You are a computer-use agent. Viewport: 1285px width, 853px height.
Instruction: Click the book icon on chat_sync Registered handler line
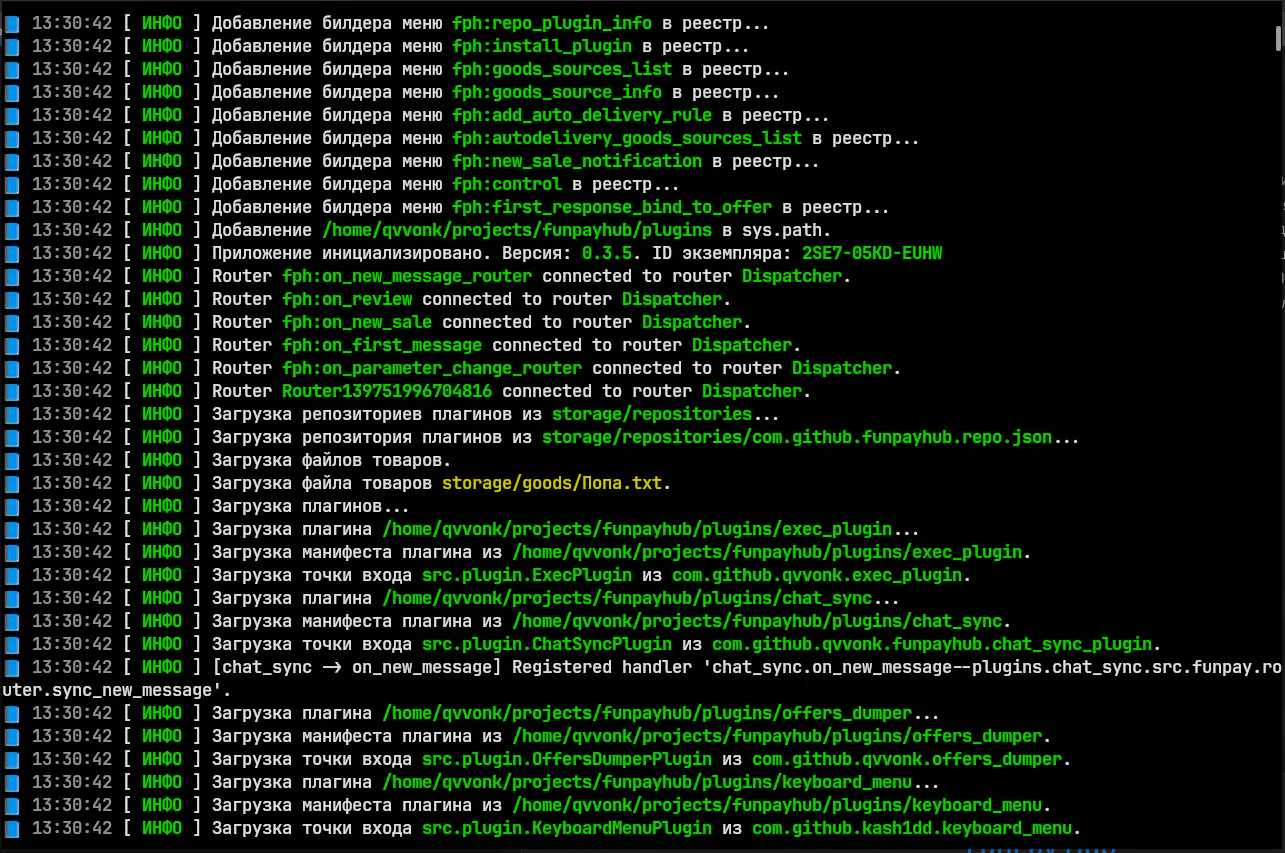(x=12, y=667)
